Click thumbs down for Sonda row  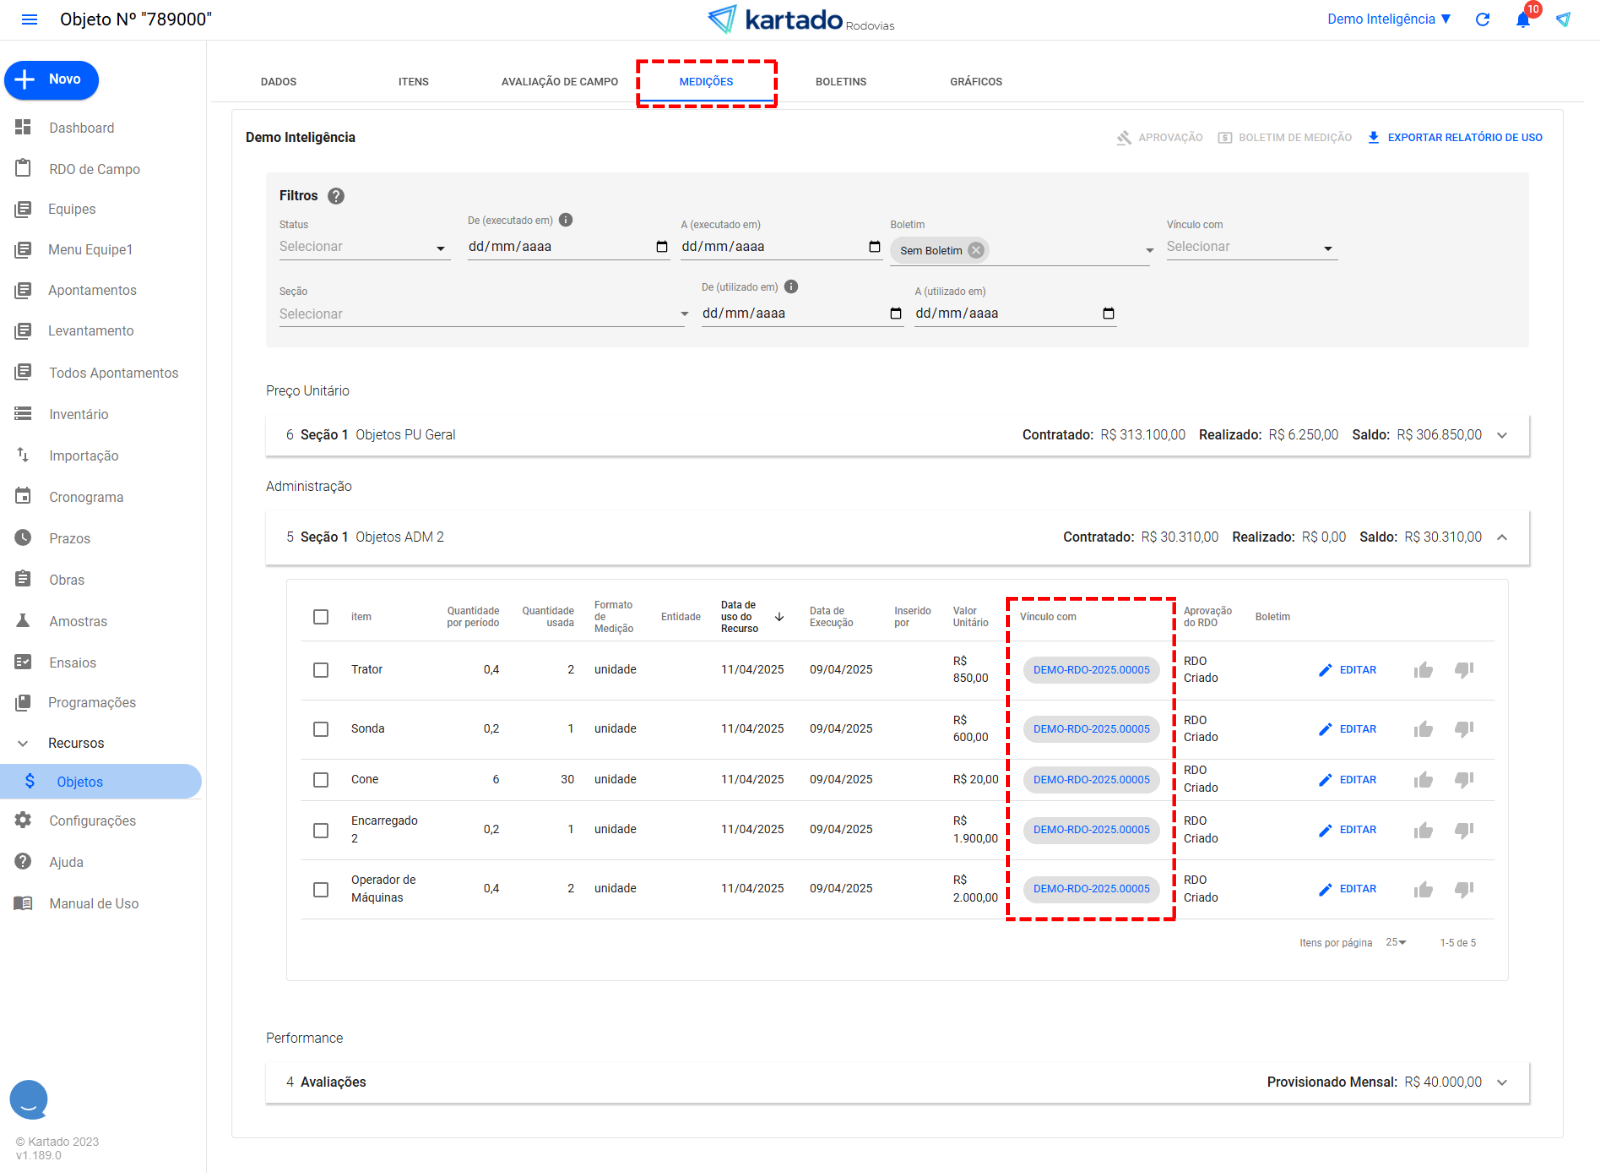click(1464, 729)
